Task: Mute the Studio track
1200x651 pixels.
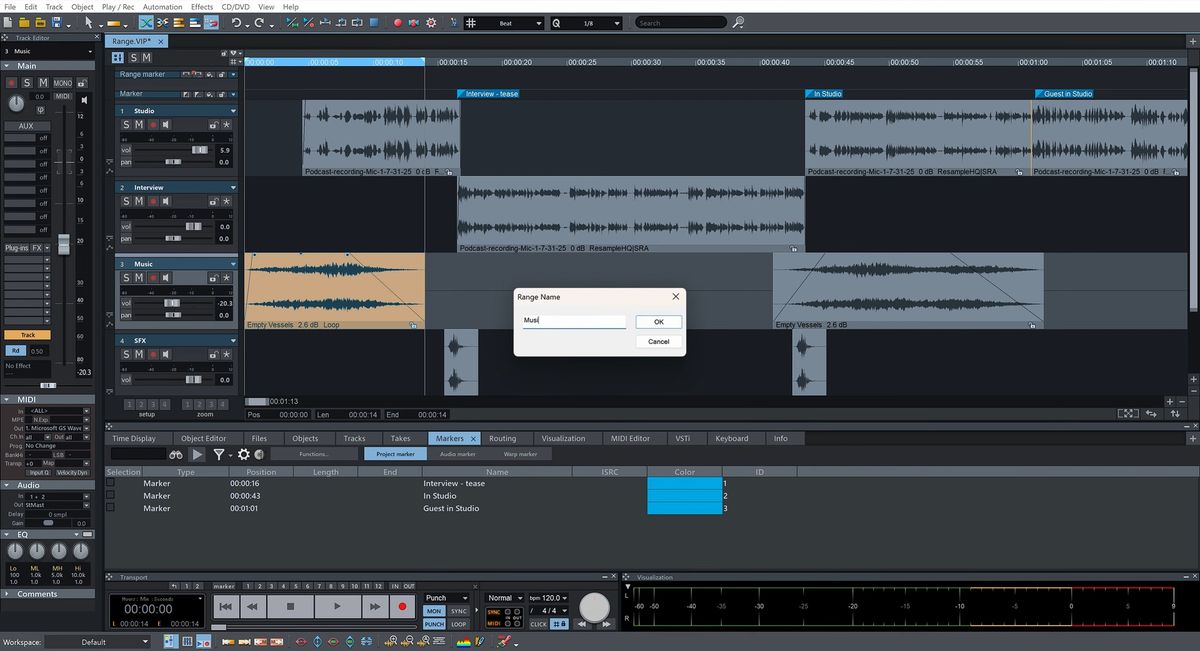Action: coord(138,124)
